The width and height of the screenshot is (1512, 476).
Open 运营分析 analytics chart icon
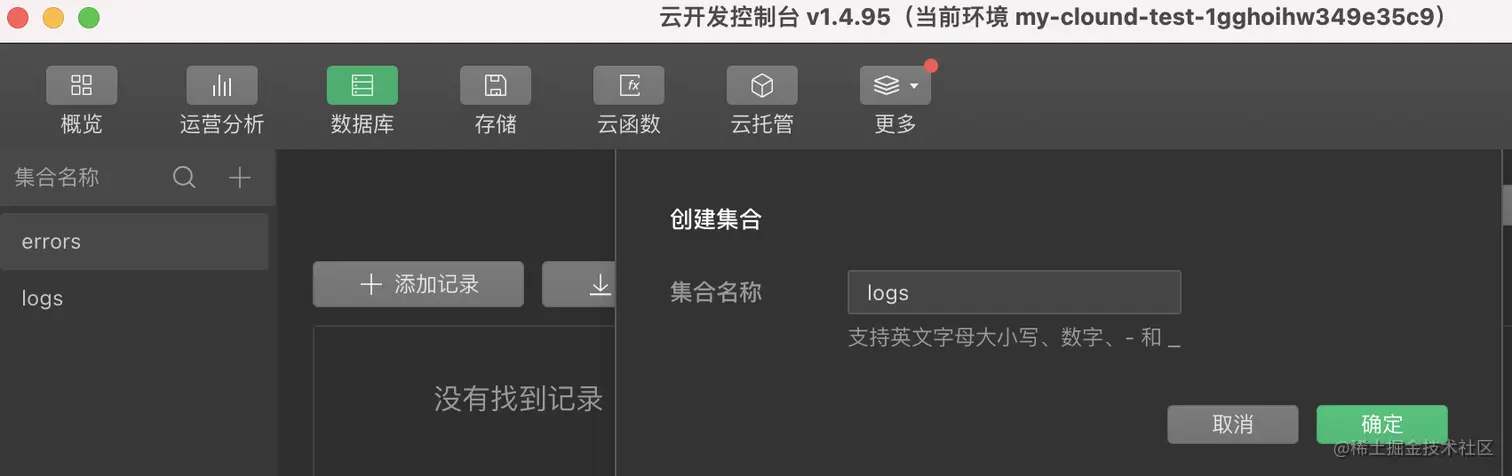pyautogui.click(x=222, y=86)
